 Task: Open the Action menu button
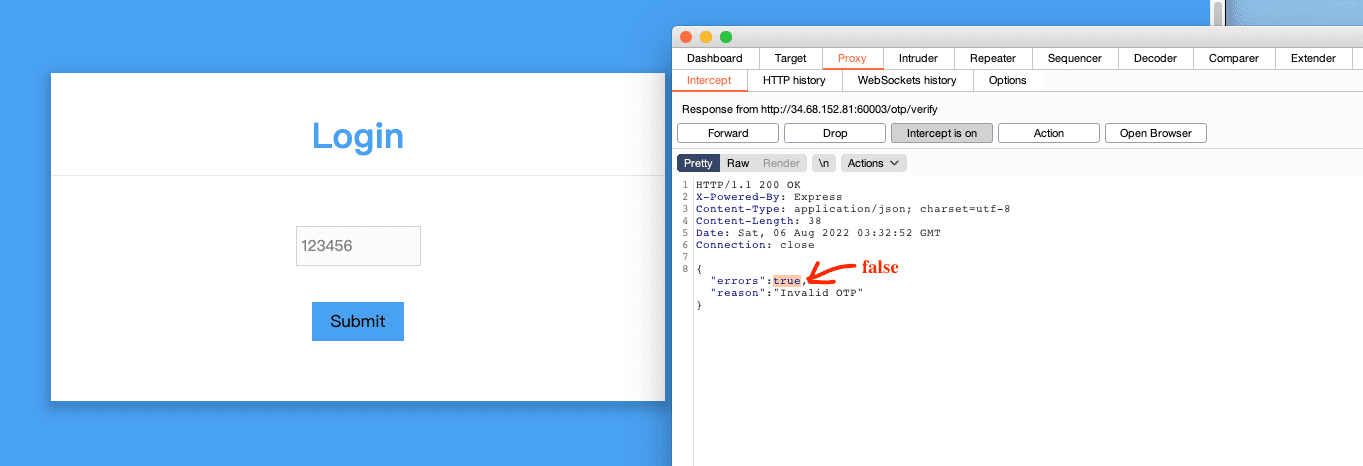[x=1048, y=133]
